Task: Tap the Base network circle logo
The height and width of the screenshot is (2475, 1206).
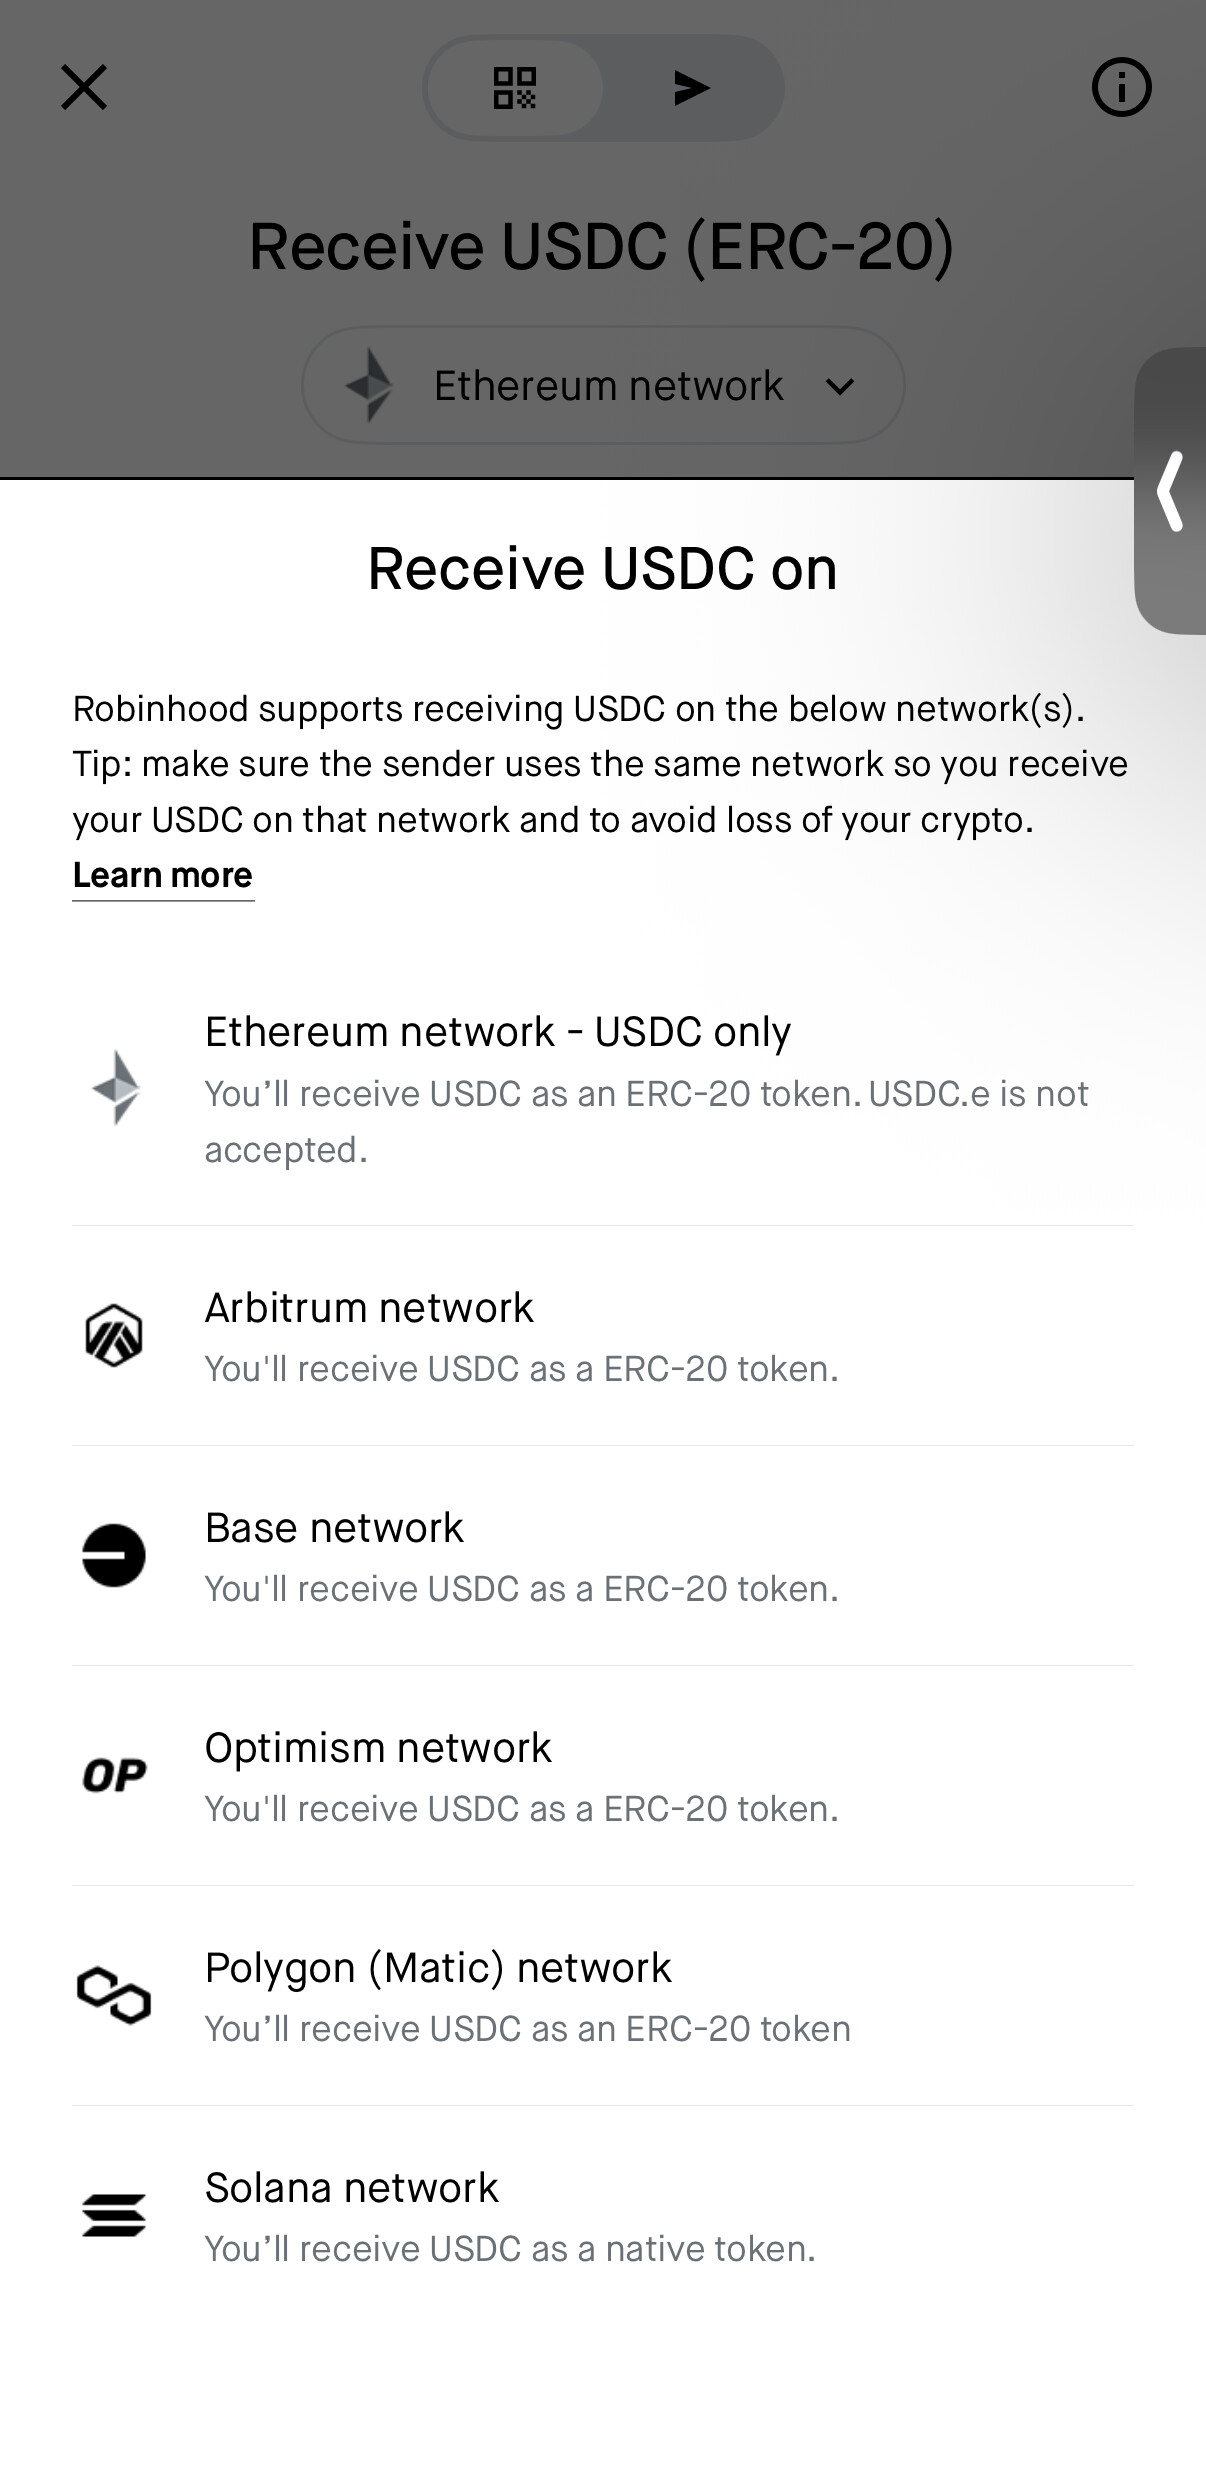Action: tap(114, 1556)
